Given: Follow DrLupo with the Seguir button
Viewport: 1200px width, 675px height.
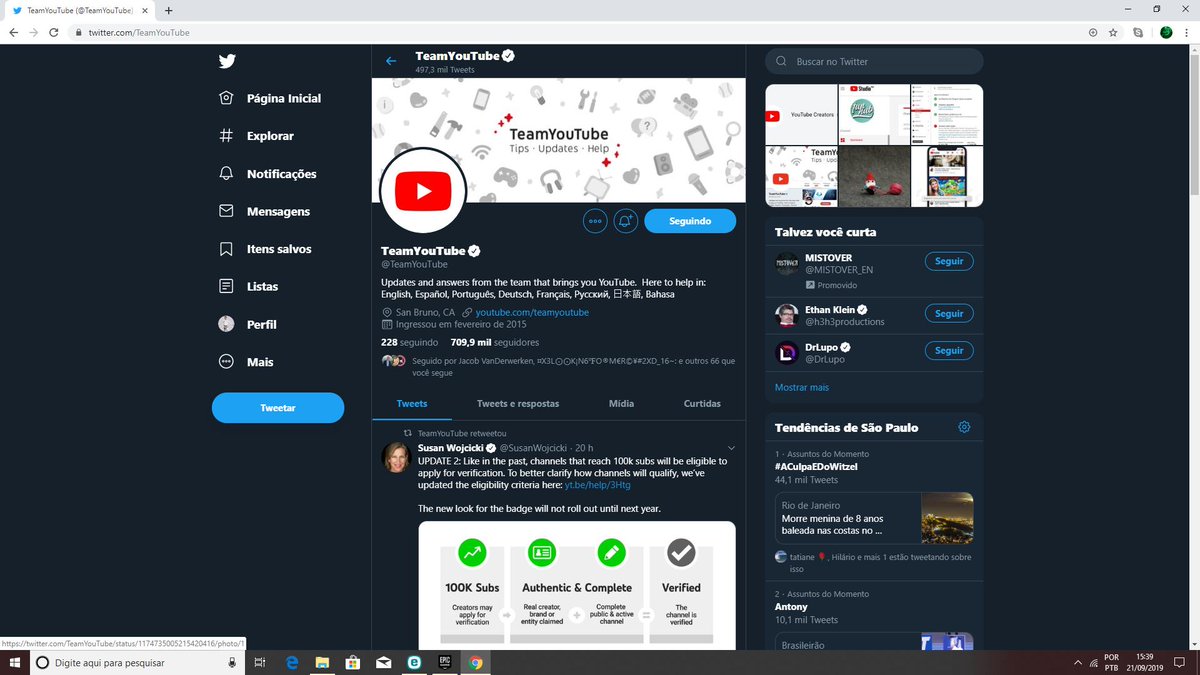Looking at the screenshot, I should [949, 351].
